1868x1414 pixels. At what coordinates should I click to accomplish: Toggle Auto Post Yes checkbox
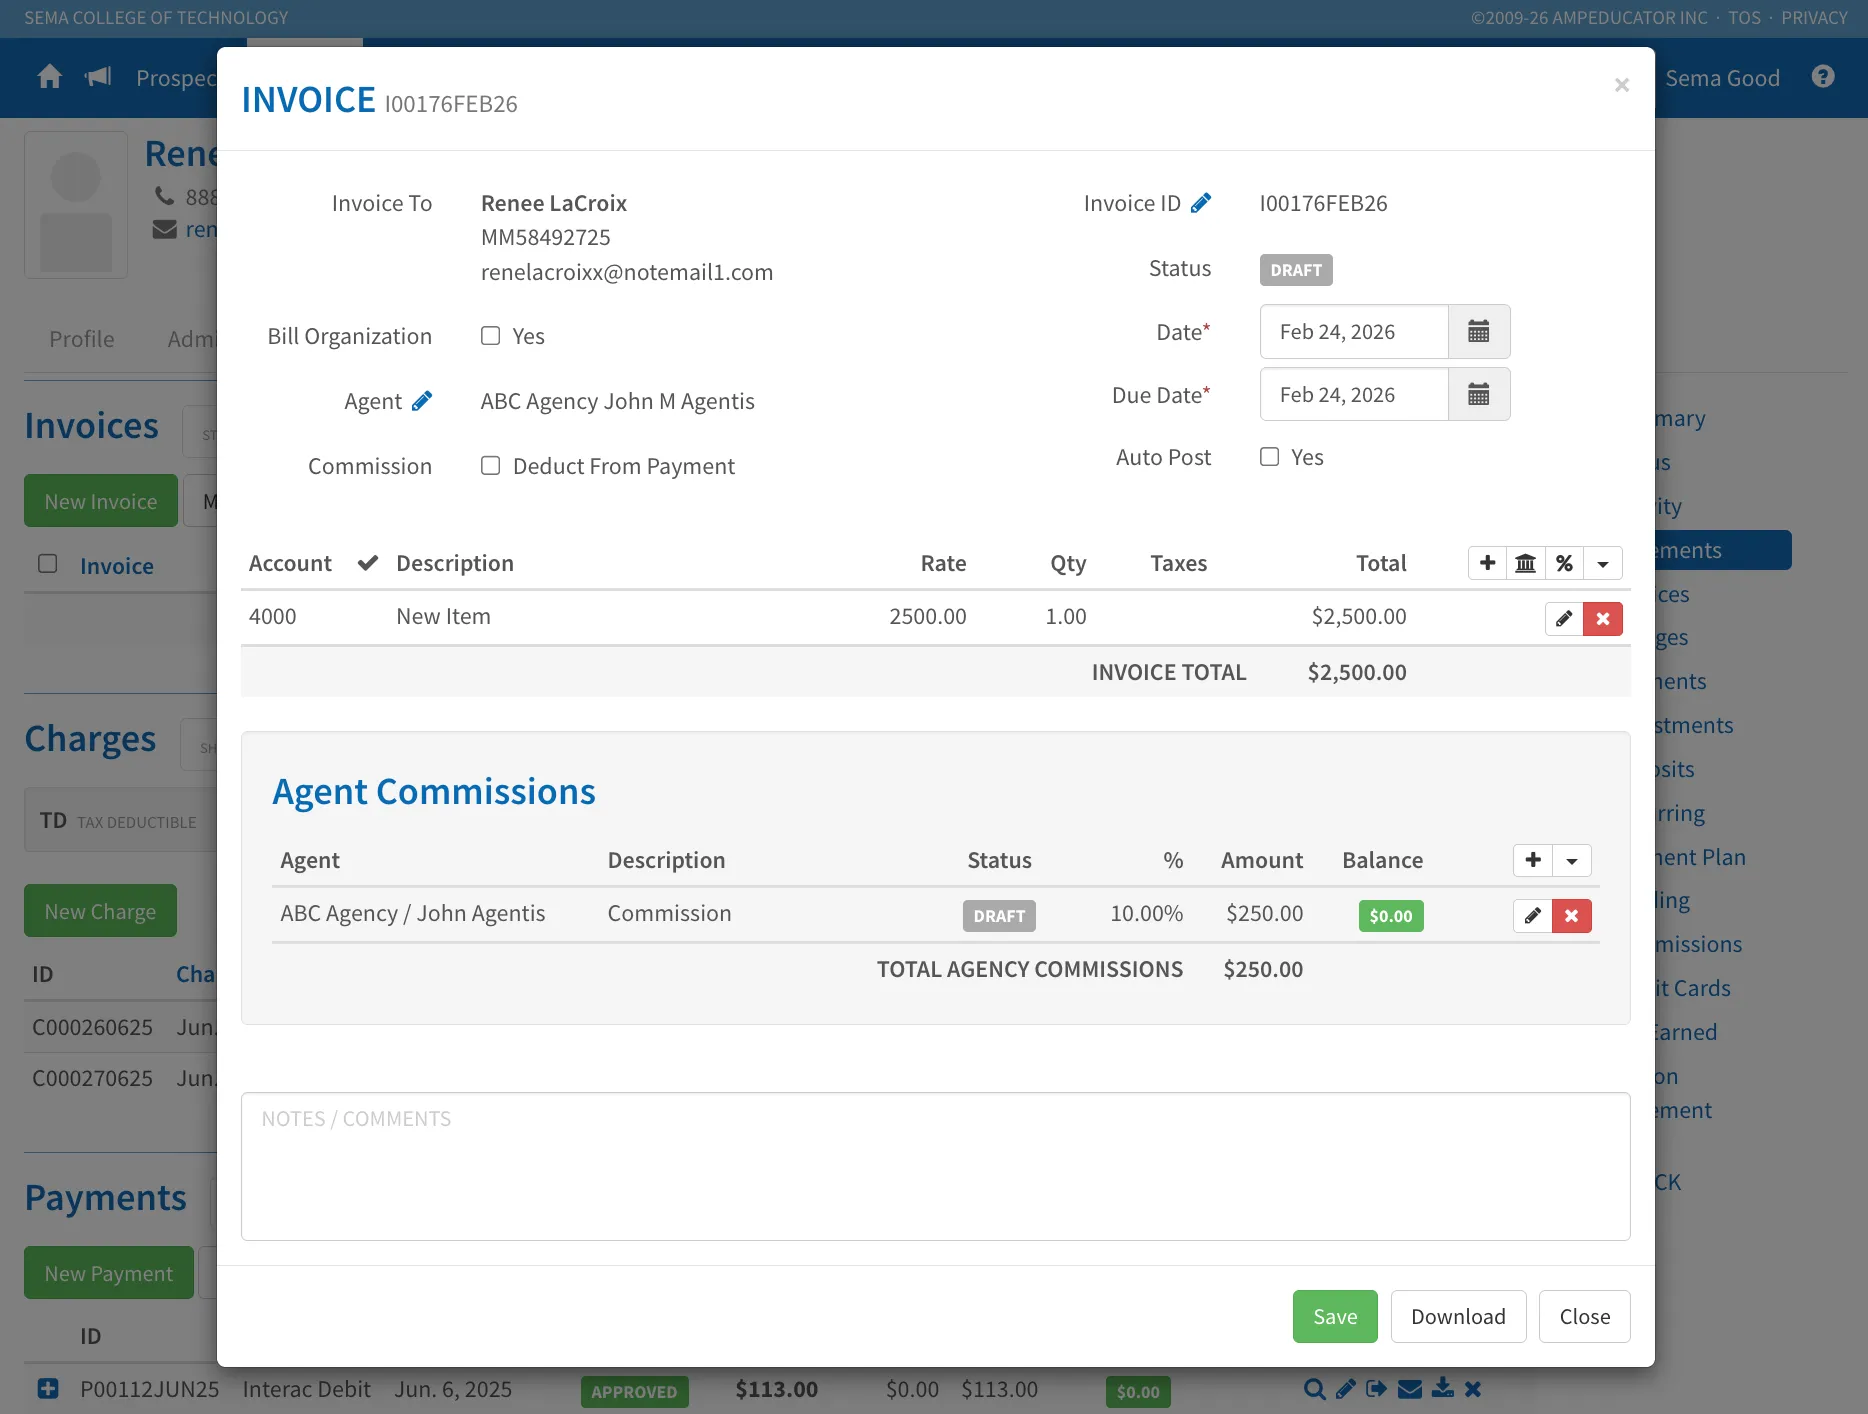[1269, 457]
